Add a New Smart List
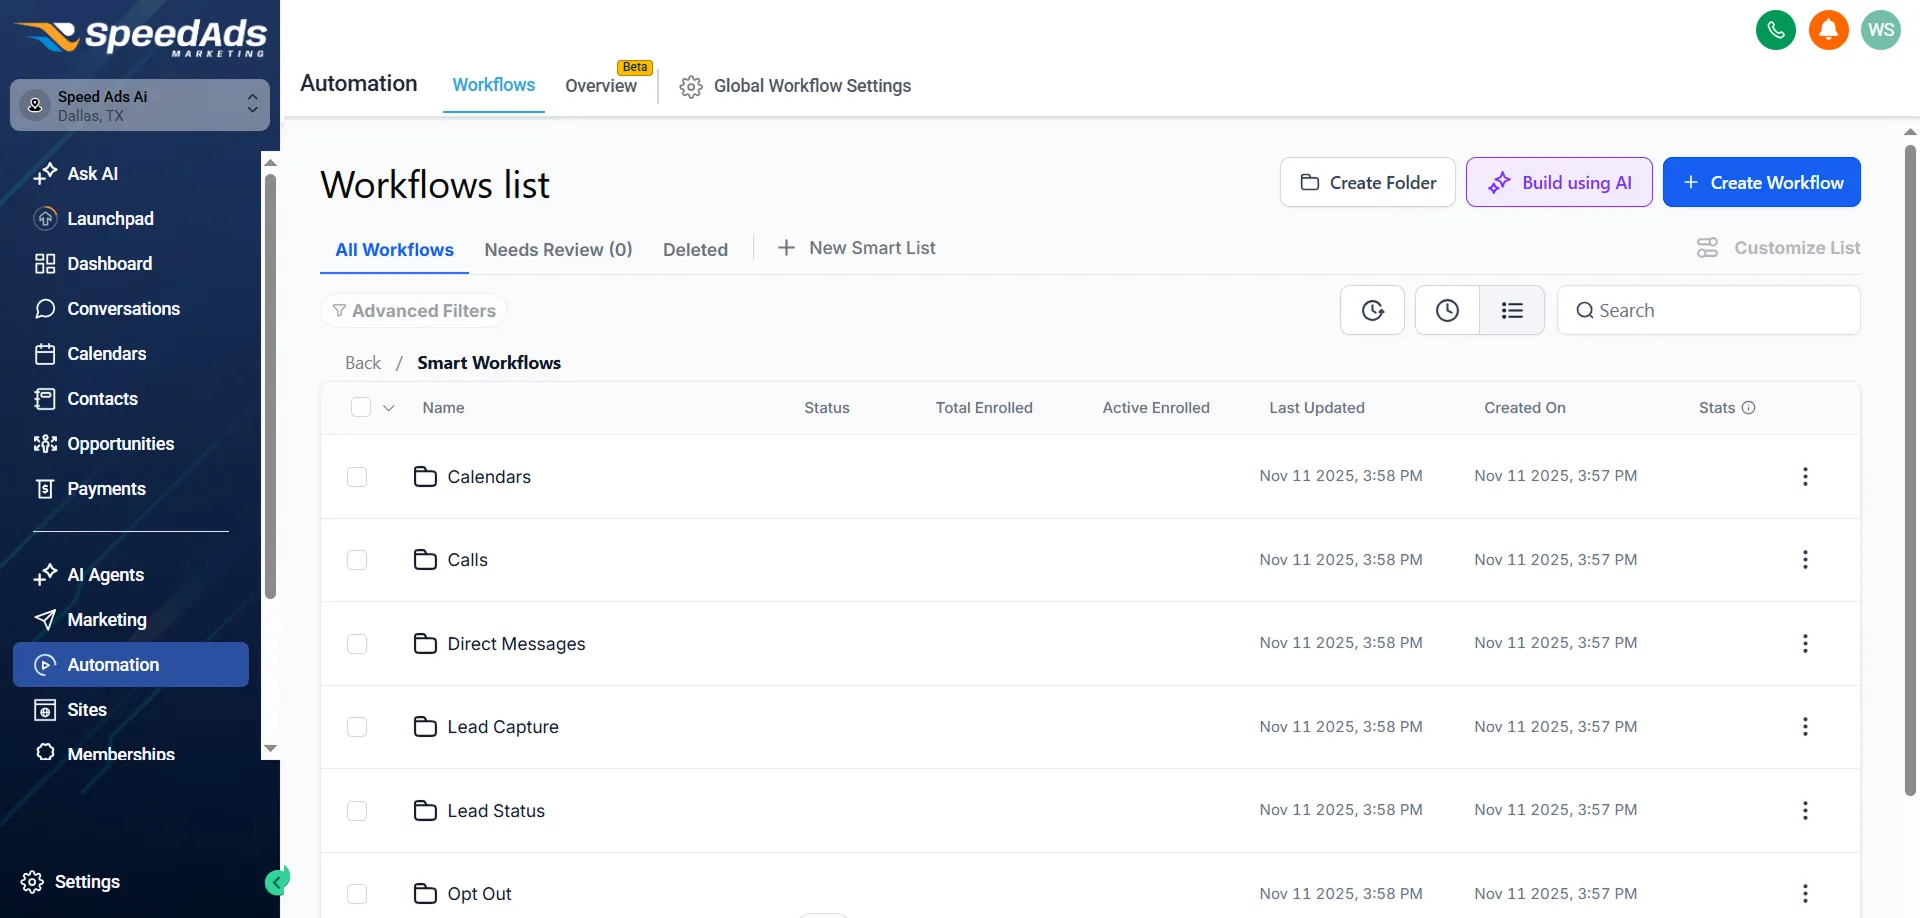The width and height of the screenshot is (1920, 918). 857,248
